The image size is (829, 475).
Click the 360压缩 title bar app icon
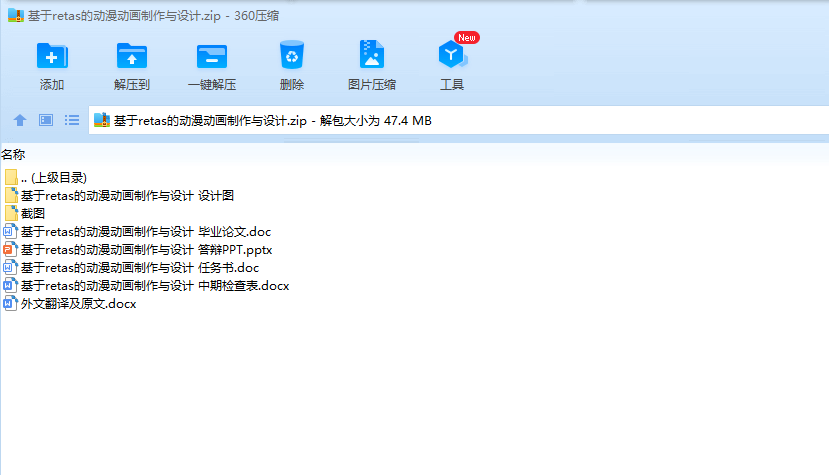pos(16,15)
